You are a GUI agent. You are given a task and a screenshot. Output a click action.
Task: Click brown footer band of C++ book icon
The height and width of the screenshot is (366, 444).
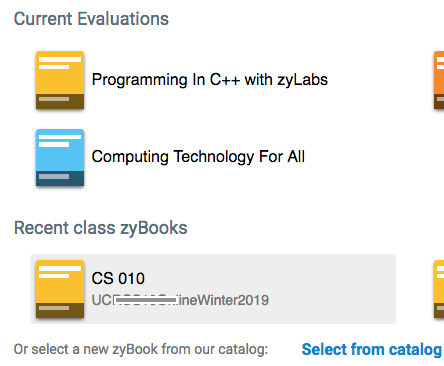coord(60,101)
